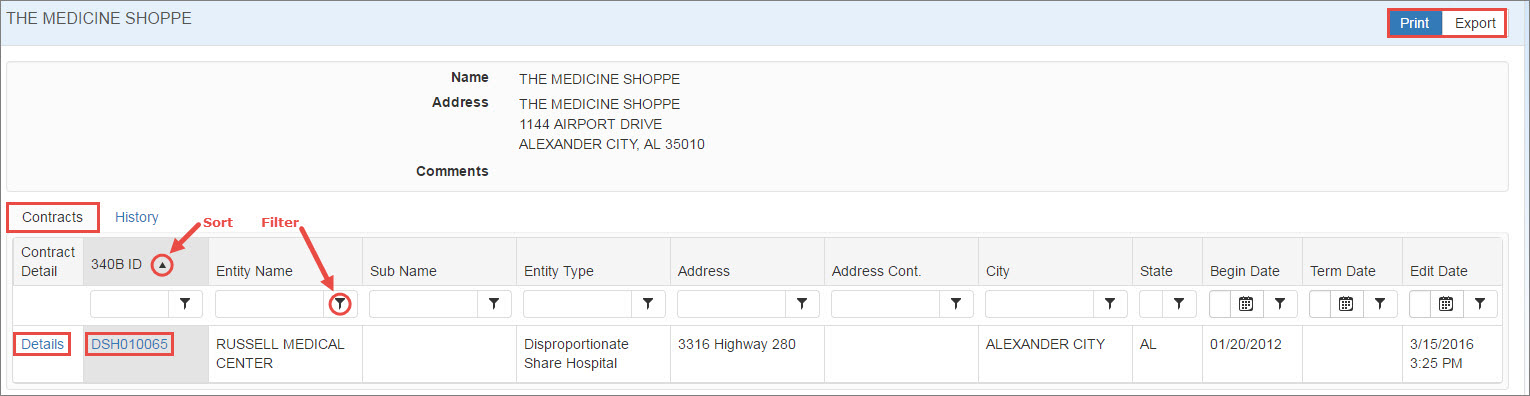Open the State column filter funnel

tap(1178, 303)
